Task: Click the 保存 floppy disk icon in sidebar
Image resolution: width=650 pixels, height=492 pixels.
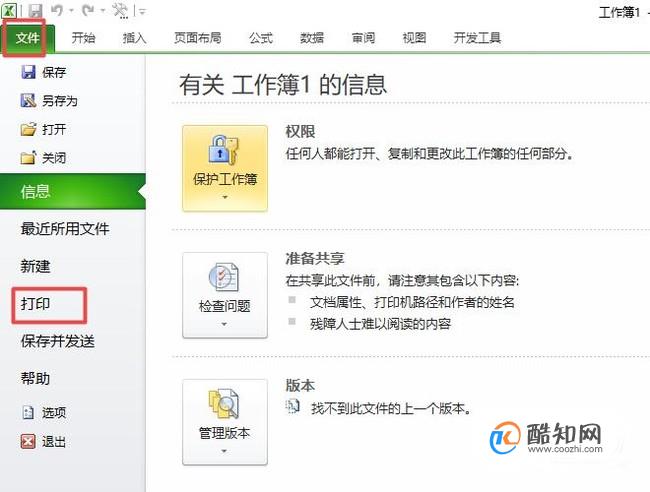Action: pyautogui.click(x=28, y=72)
